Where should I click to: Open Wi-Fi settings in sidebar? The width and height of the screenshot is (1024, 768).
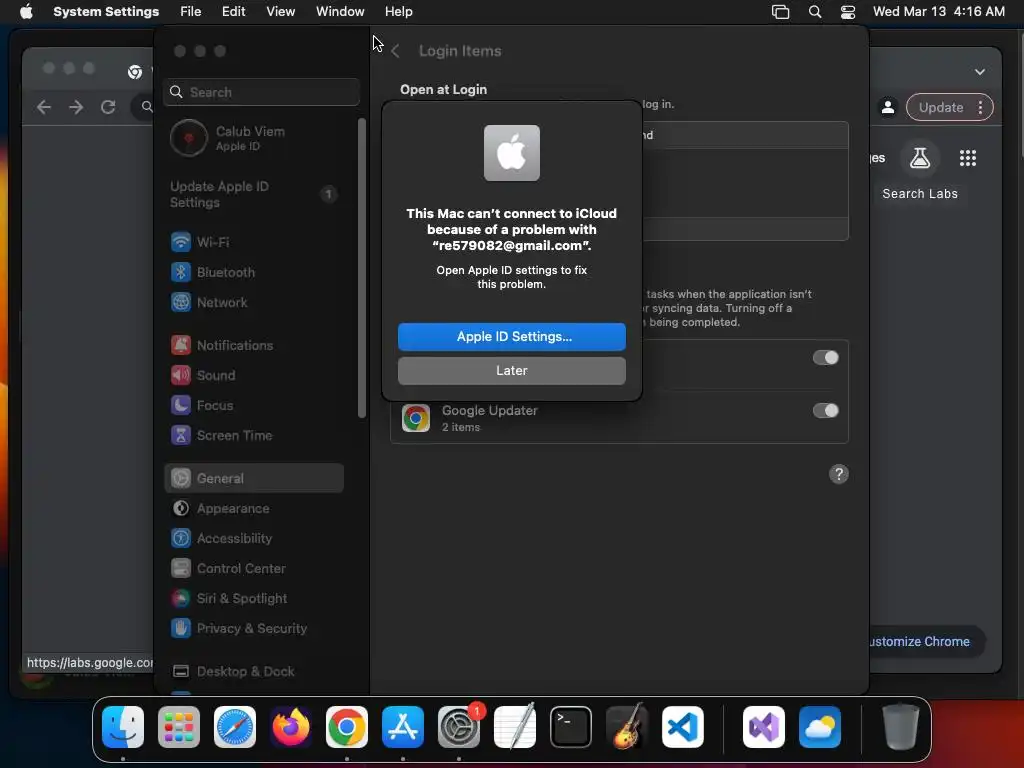point(254,242)
